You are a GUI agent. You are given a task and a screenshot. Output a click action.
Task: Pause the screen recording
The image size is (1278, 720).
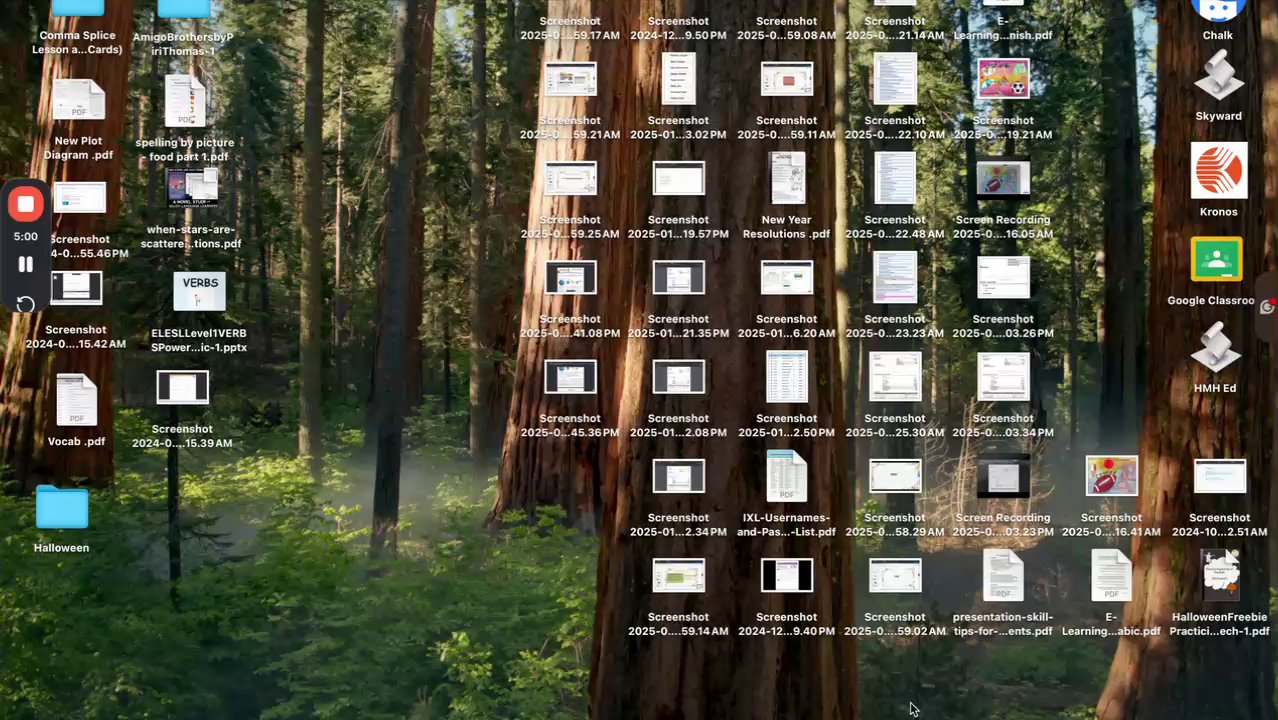click(26, 264)
